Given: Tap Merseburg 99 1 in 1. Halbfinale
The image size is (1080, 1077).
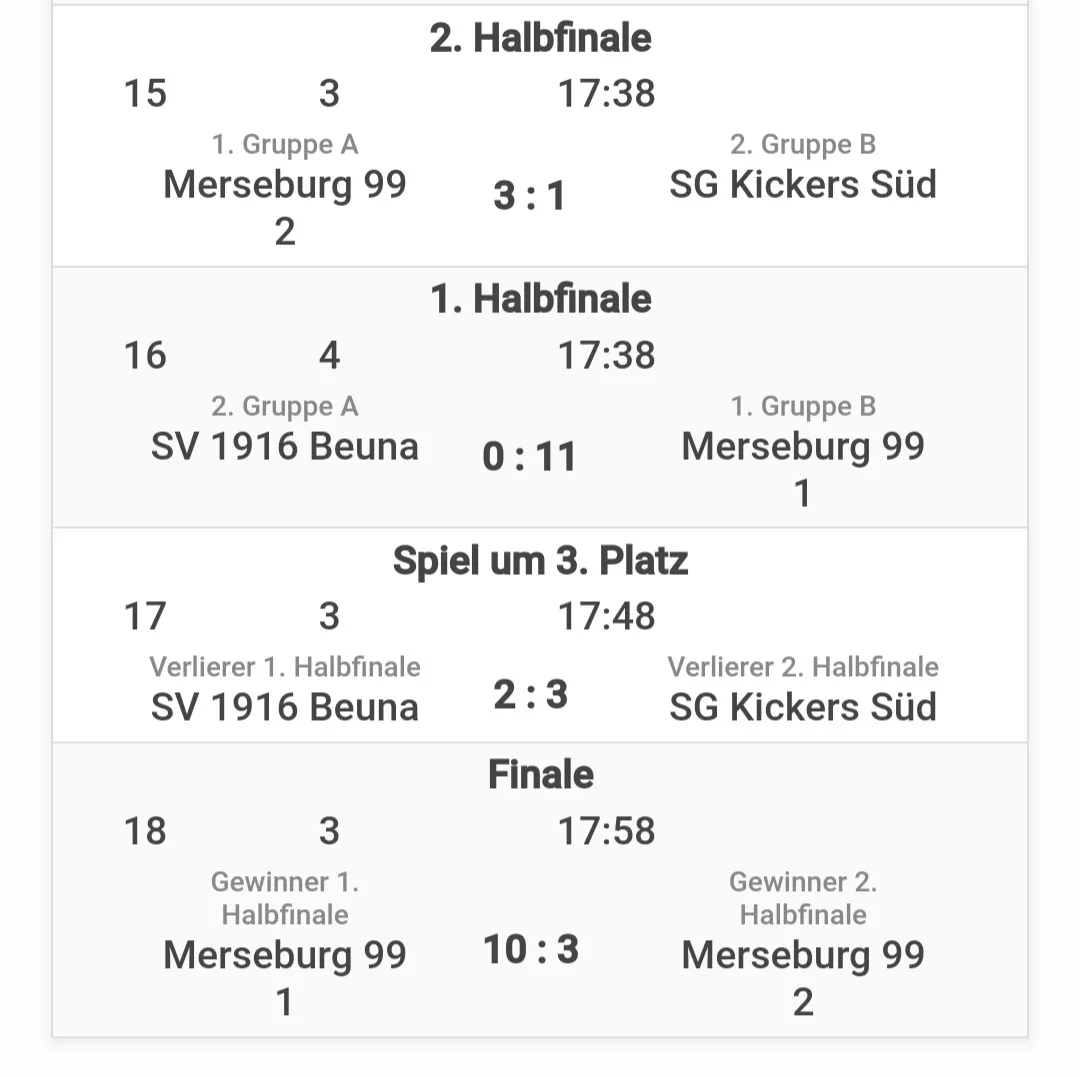Looking at the screenshot, I should (x=802, y=469).
